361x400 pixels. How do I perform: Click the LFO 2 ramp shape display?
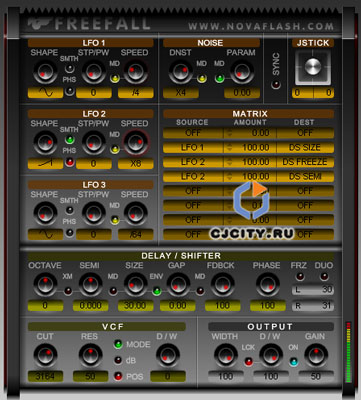coord(45,163)
